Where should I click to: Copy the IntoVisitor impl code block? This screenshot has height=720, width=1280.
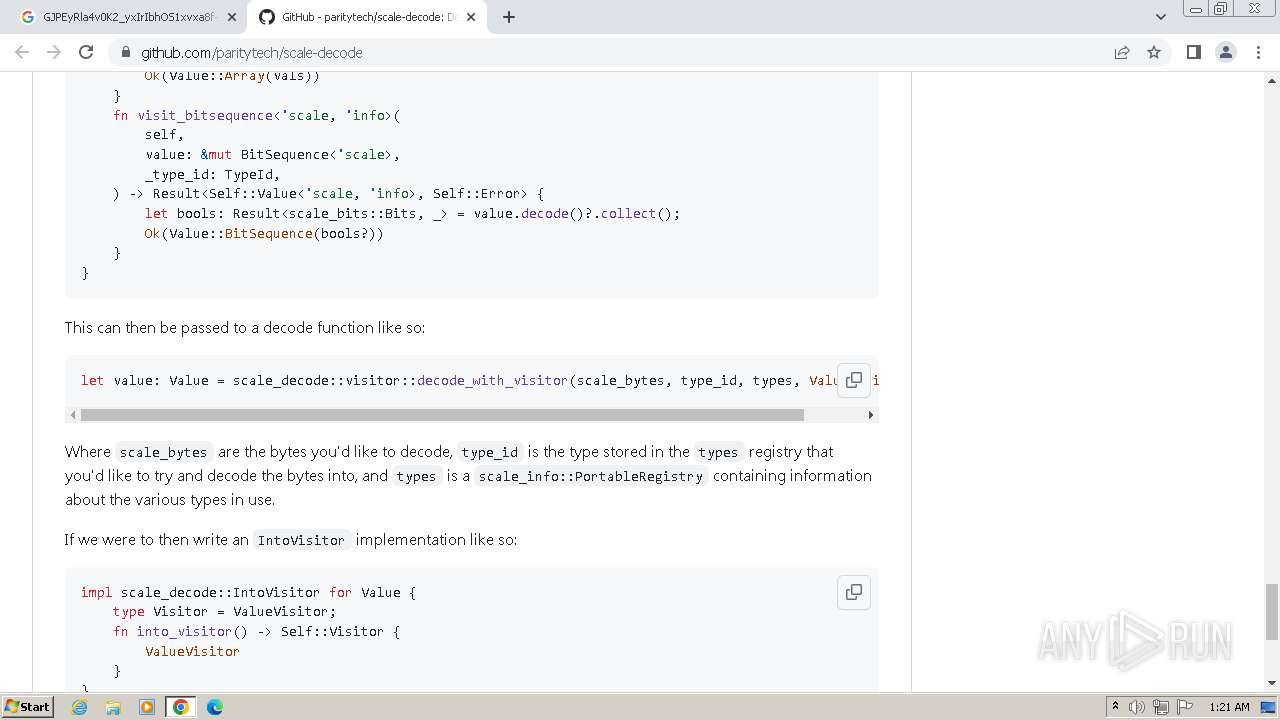click(854, 592)
